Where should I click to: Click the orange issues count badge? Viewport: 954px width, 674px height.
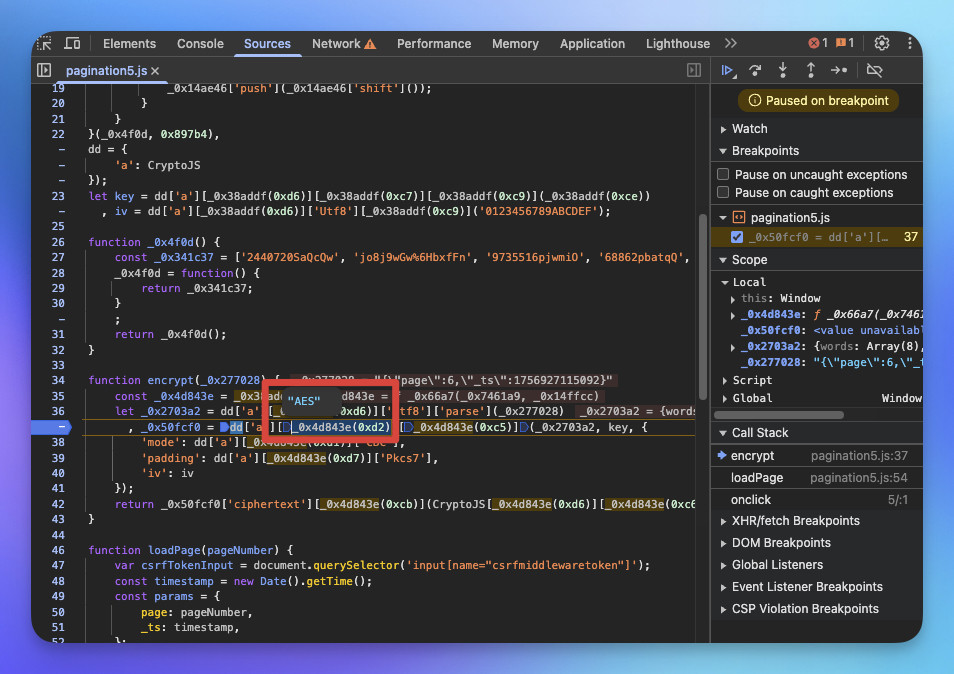tap(845, 43)
